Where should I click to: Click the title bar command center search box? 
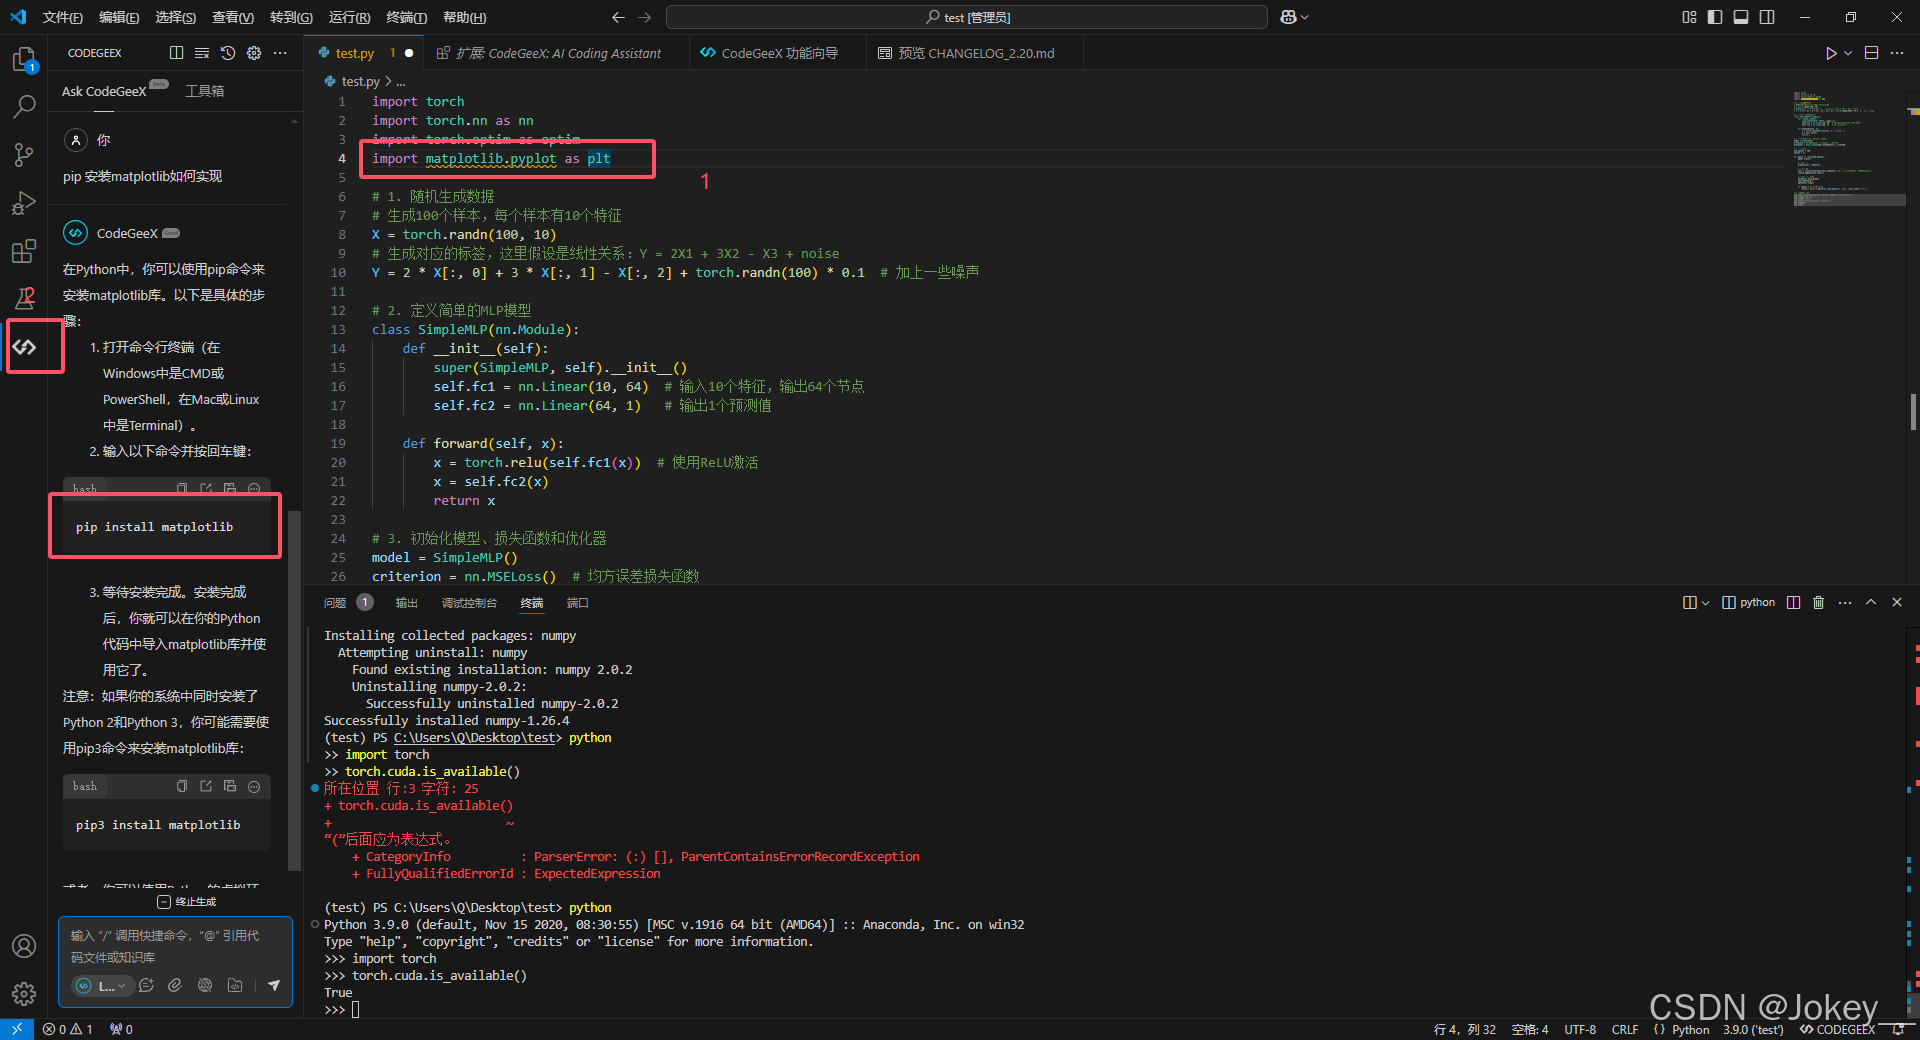(966, 17)
